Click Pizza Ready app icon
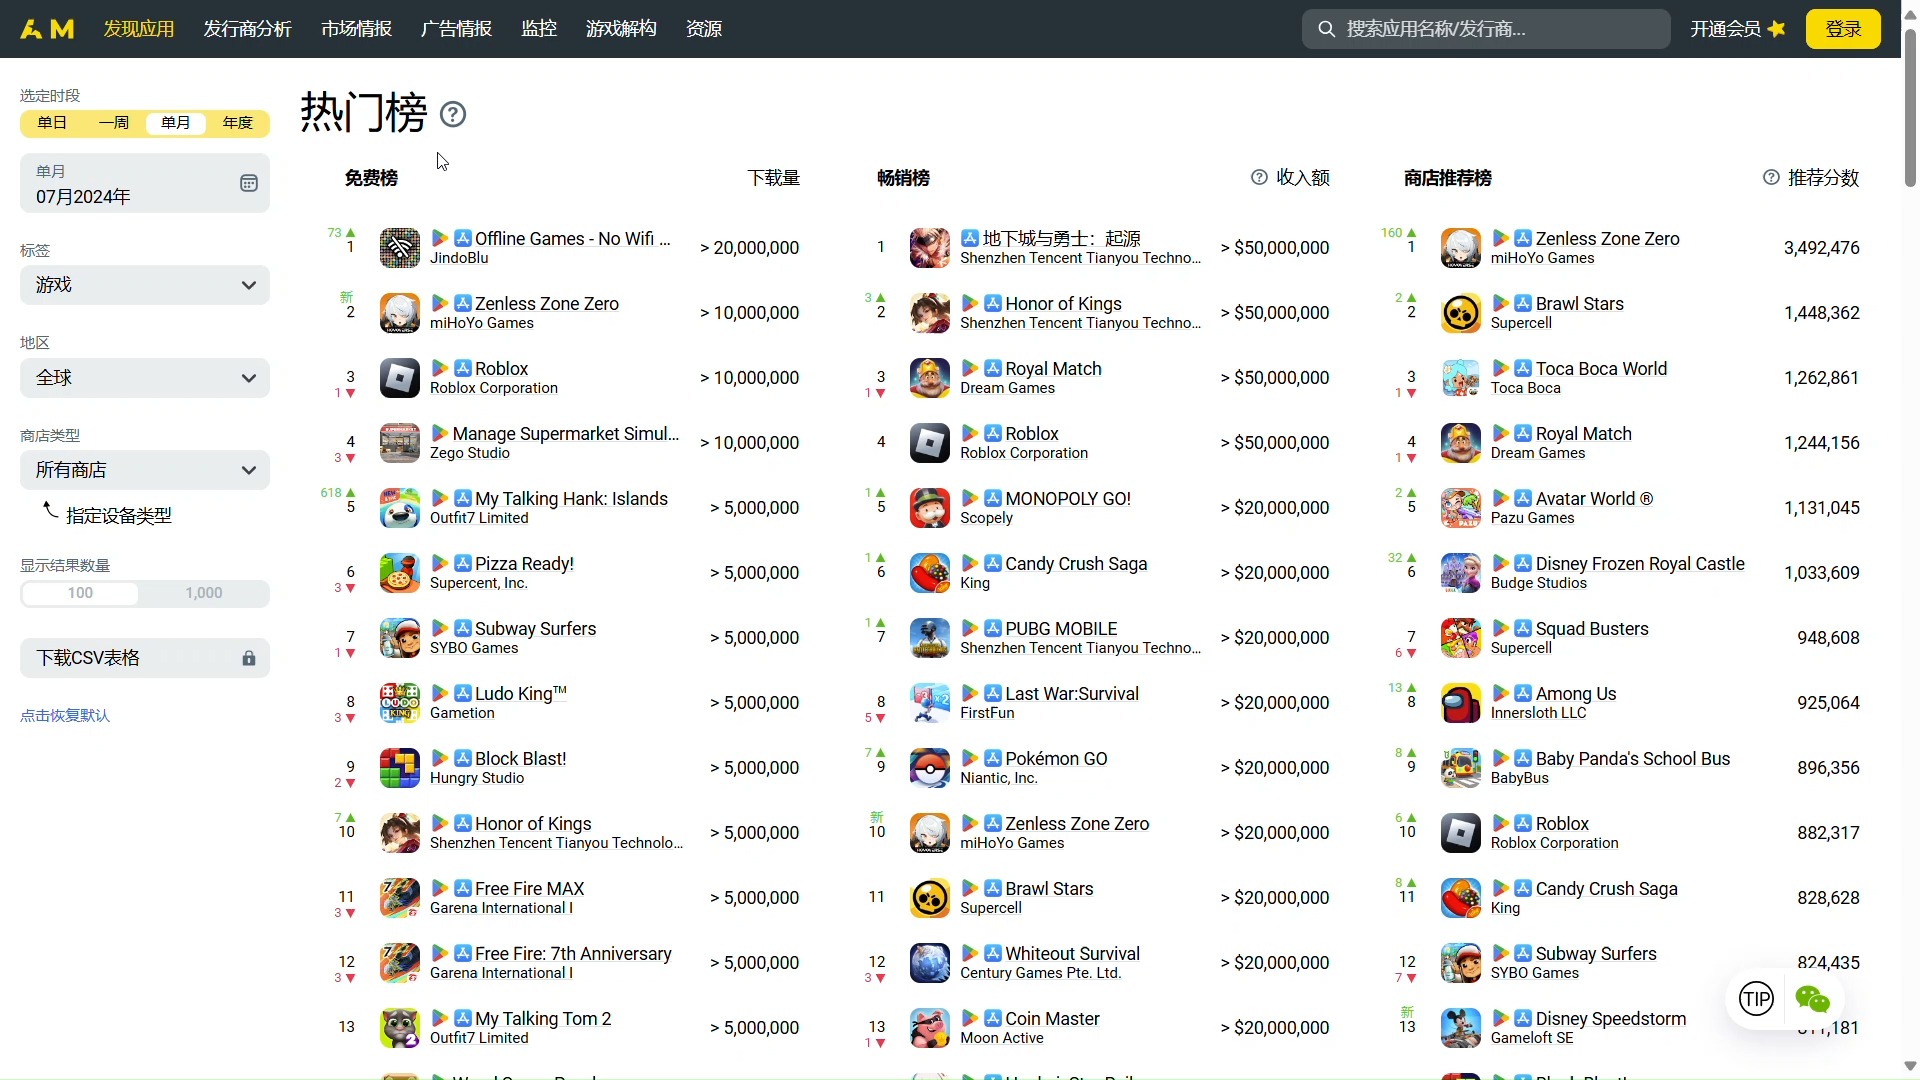The height and width of the screenshot is (1080, 1920). tap(400, 573)
